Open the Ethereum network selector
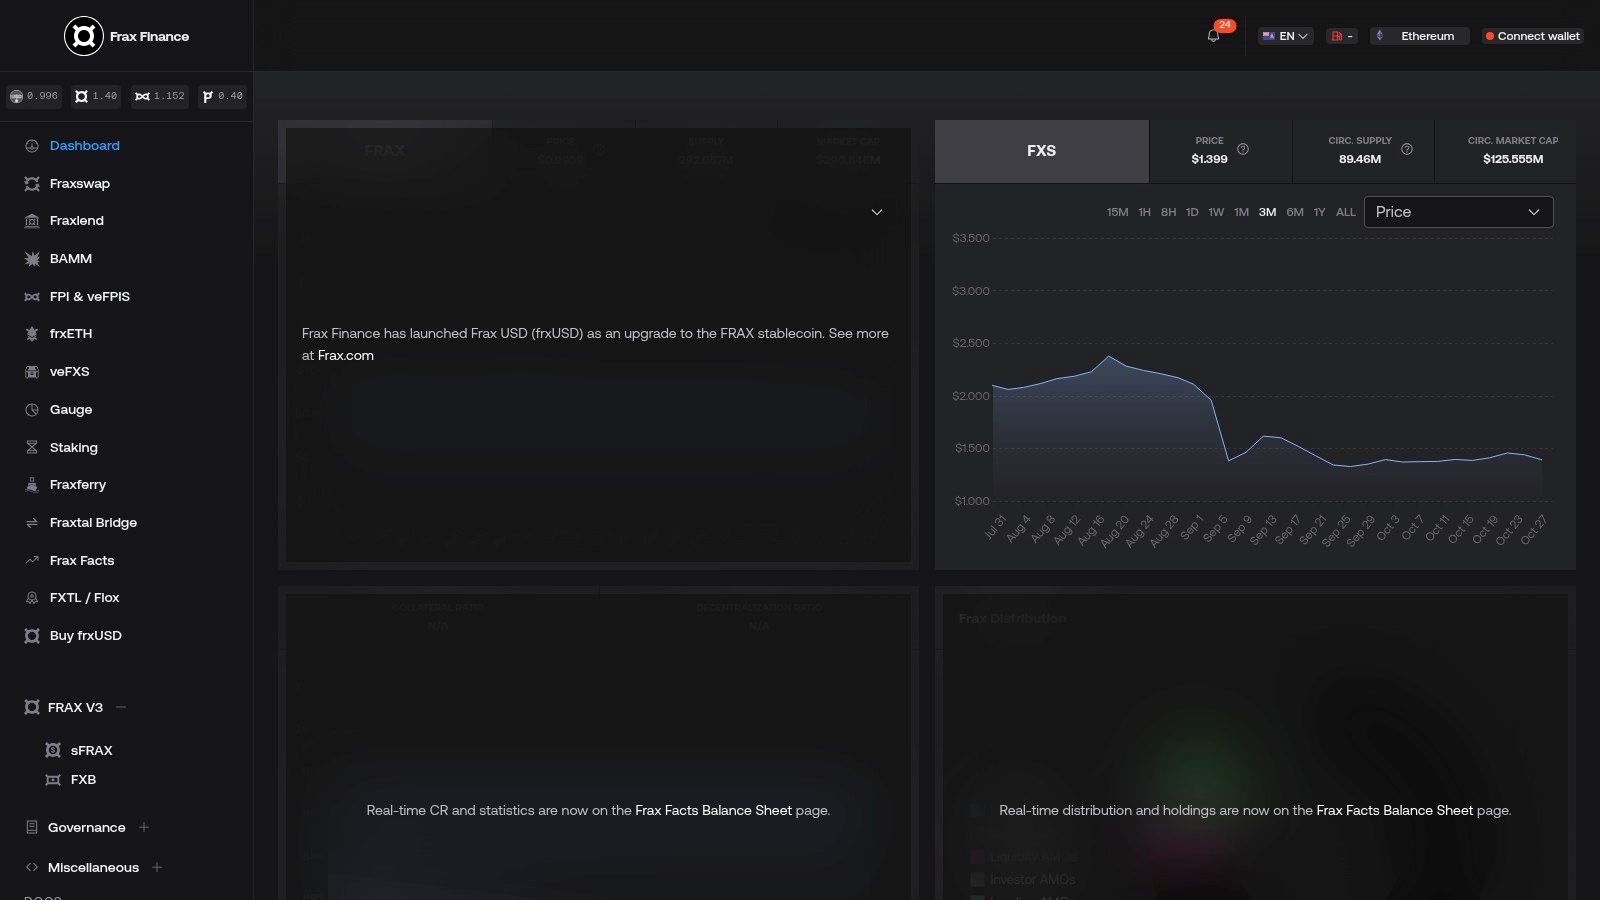The width and height of the screenshot is (1600, 900). pos(1419,36)
